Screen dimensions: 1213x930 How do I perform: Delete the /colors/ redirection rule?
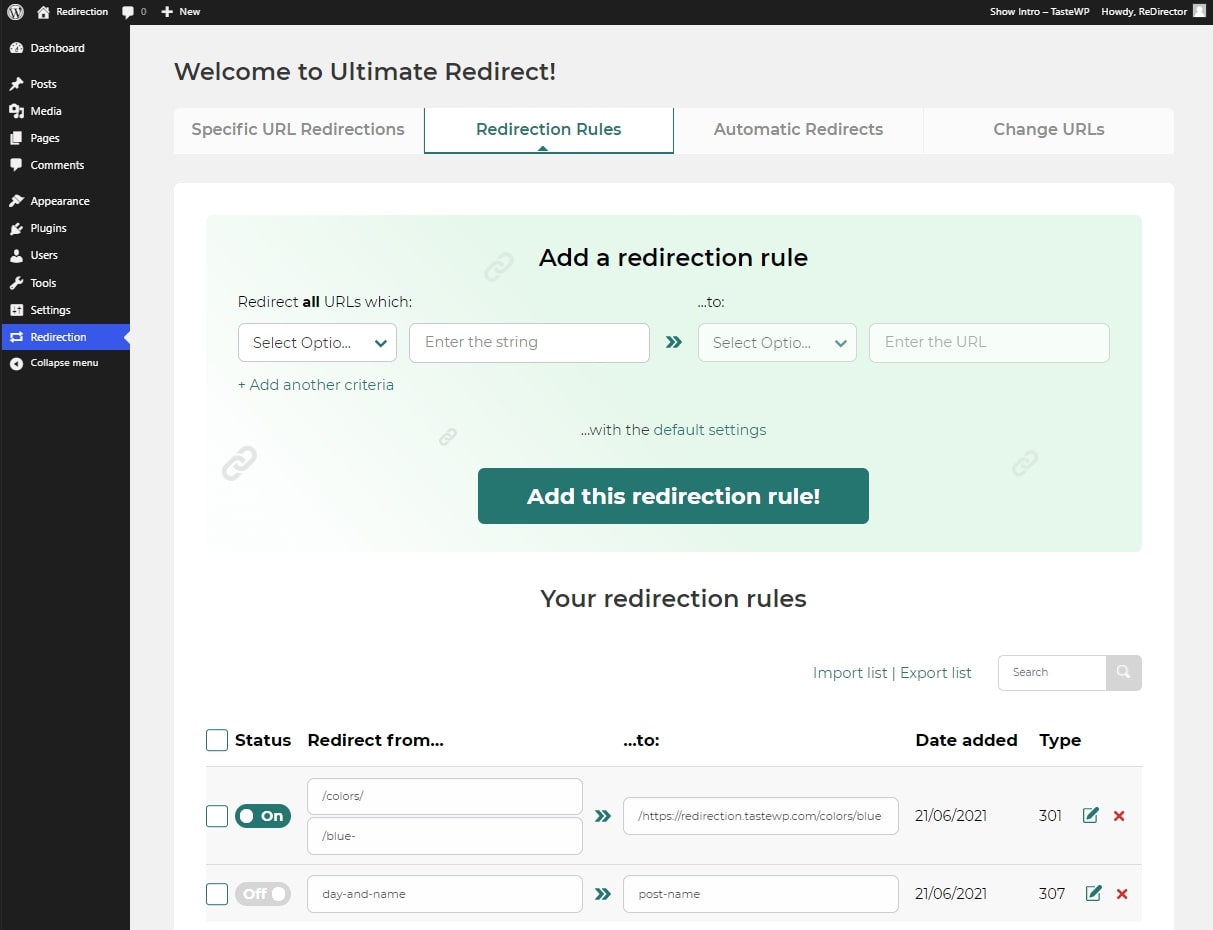(1119, 816)
